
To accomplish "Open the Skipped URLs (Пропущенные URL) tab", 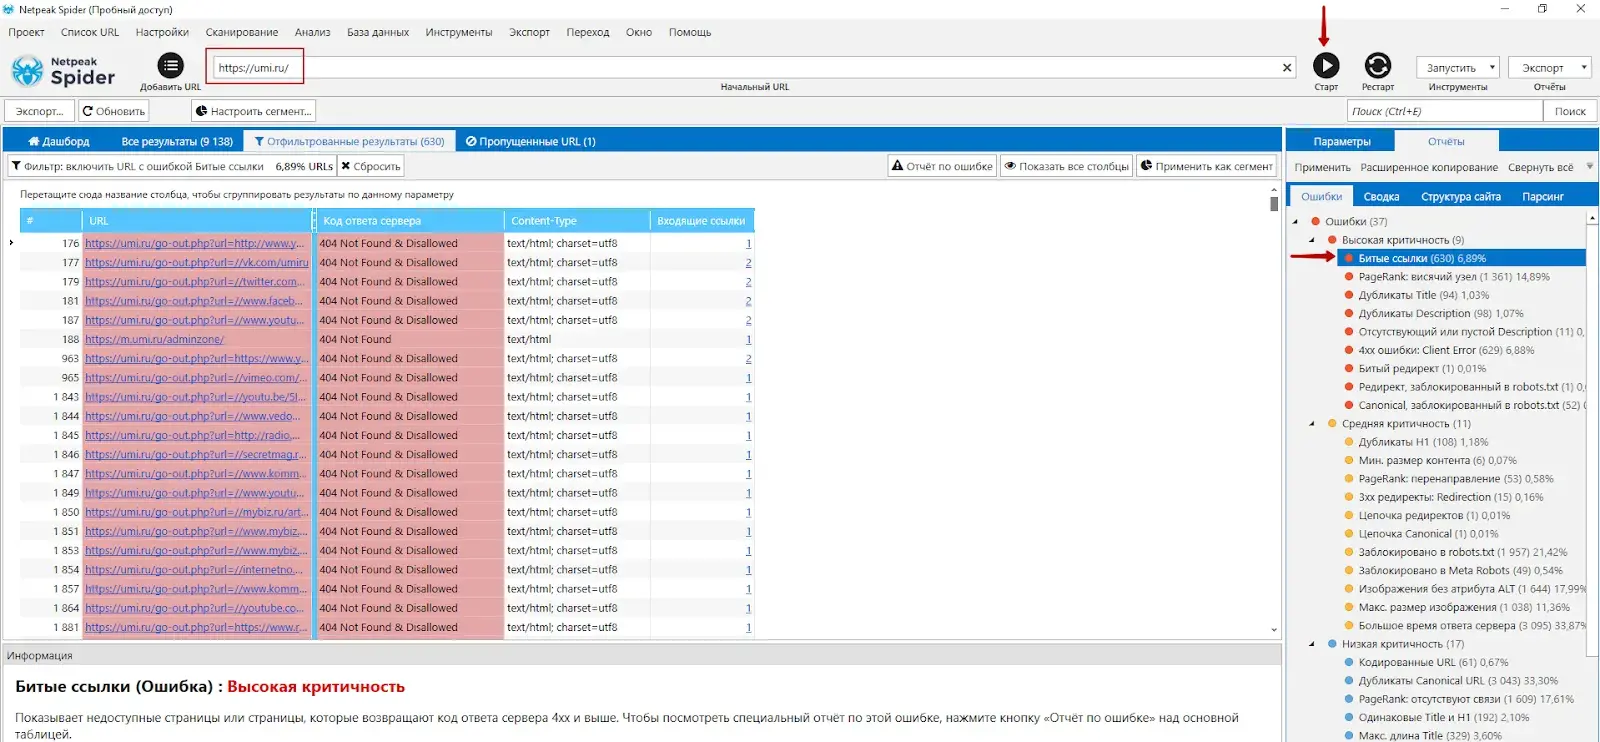I will 531,141.
